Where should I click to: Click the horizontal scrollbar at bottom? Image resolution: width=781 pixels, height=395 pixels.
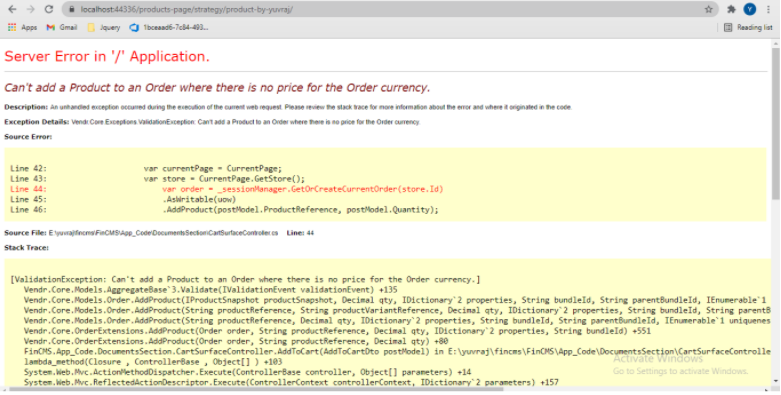257,390
